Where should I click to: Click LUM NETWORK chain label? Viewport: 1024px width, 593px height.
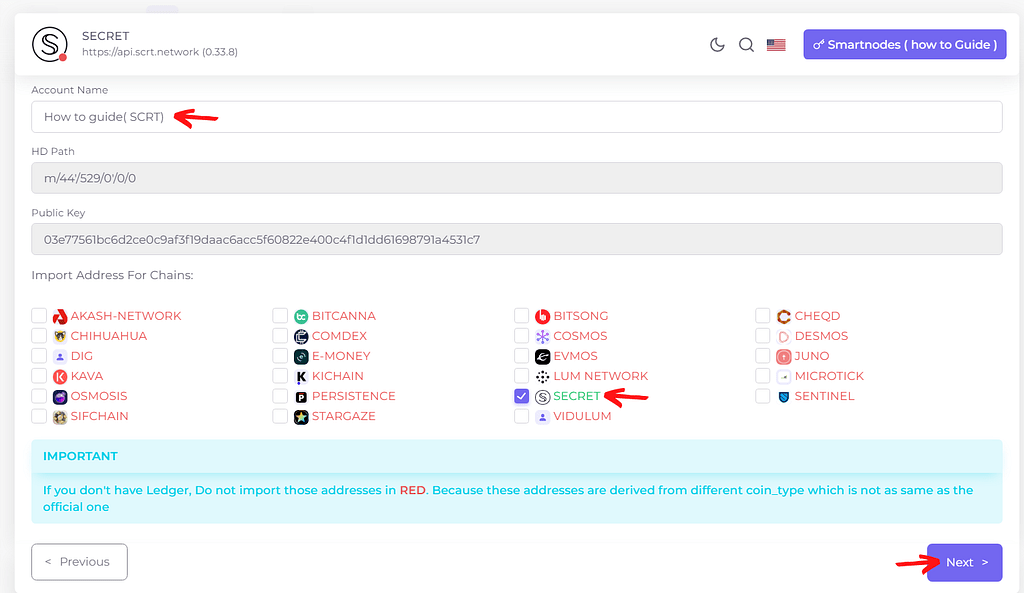pos(601,376)
